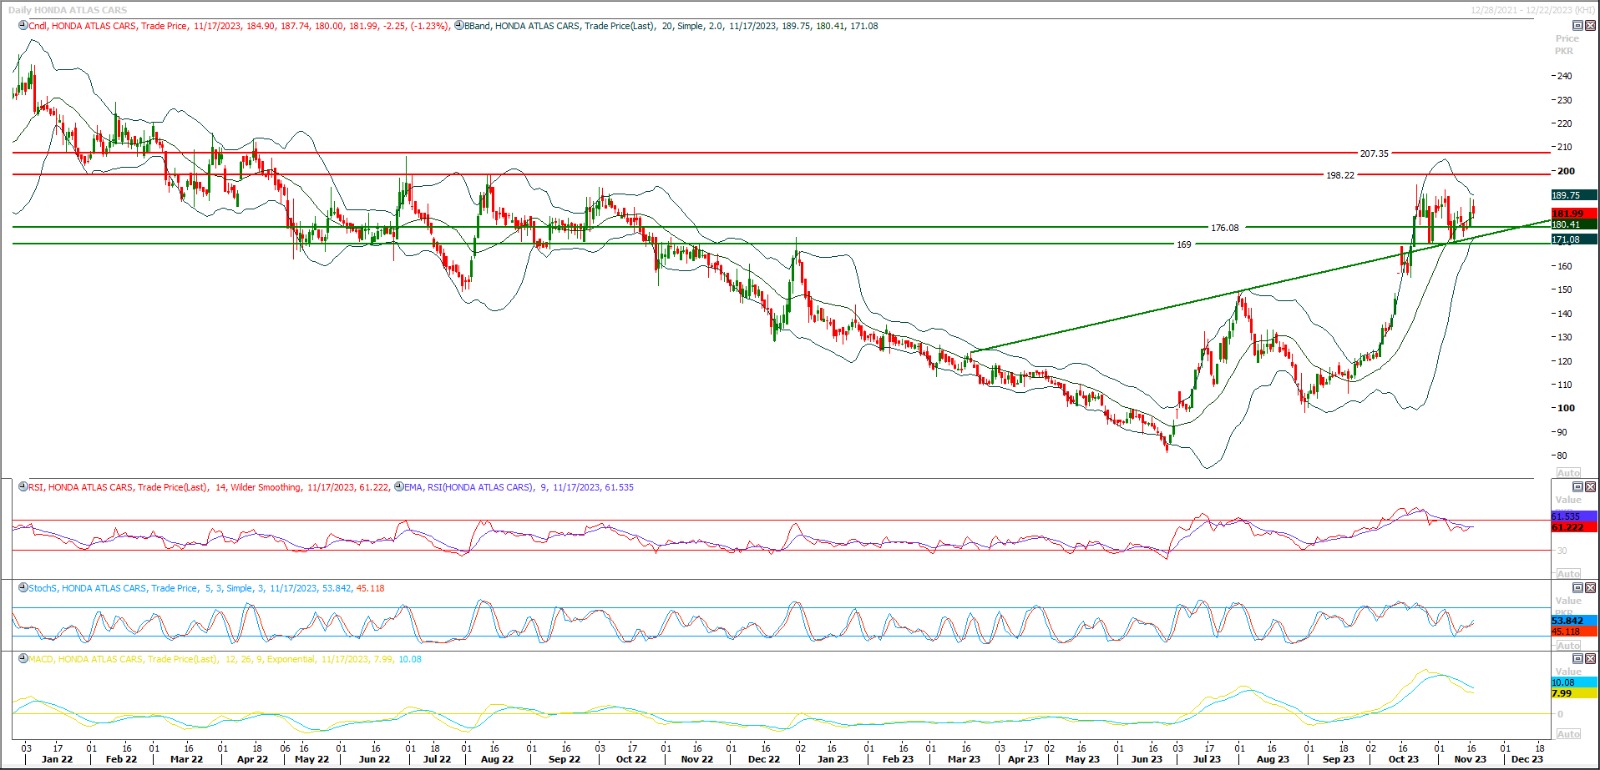The height and width of the screenshot is (770, 1600).
Task: Toggle Auto scale on the RSI axis
Action: (x=1568, y=574)
